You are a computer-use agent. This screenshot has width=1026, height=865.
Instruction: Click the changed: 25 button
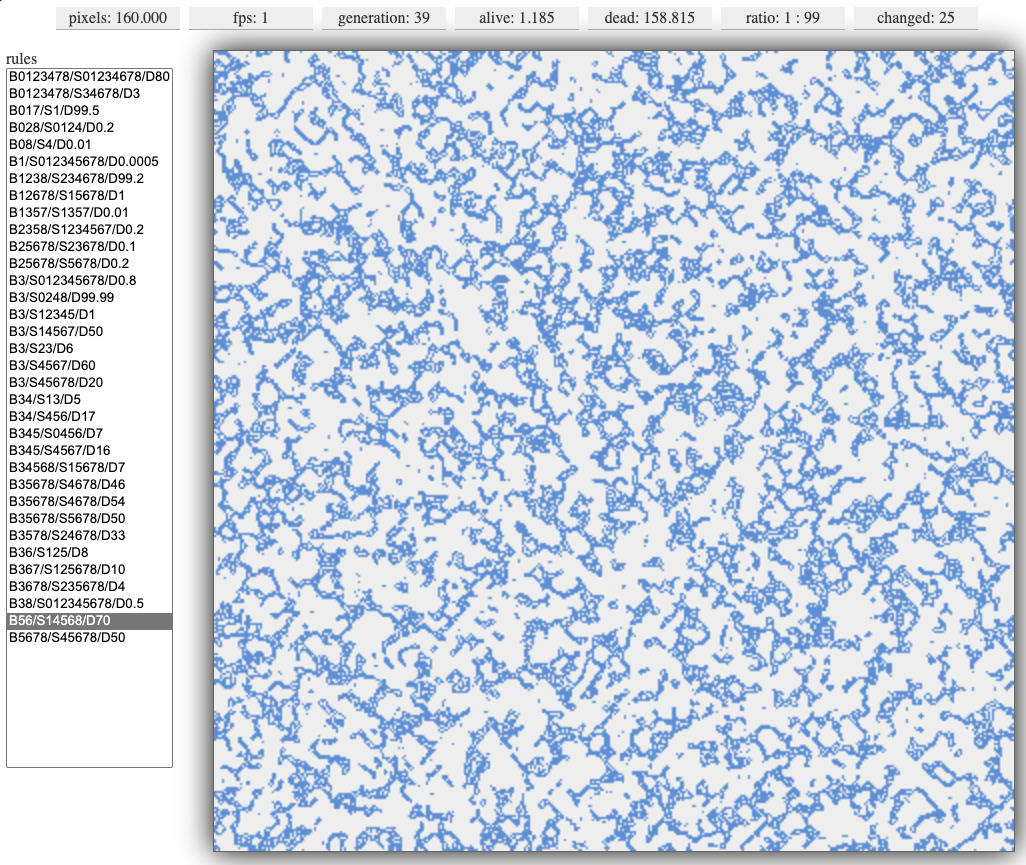pos(915,18)
